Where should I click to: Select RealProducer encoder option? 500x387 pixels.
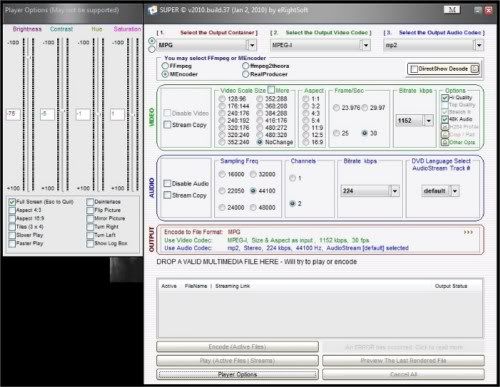[246, 74]
